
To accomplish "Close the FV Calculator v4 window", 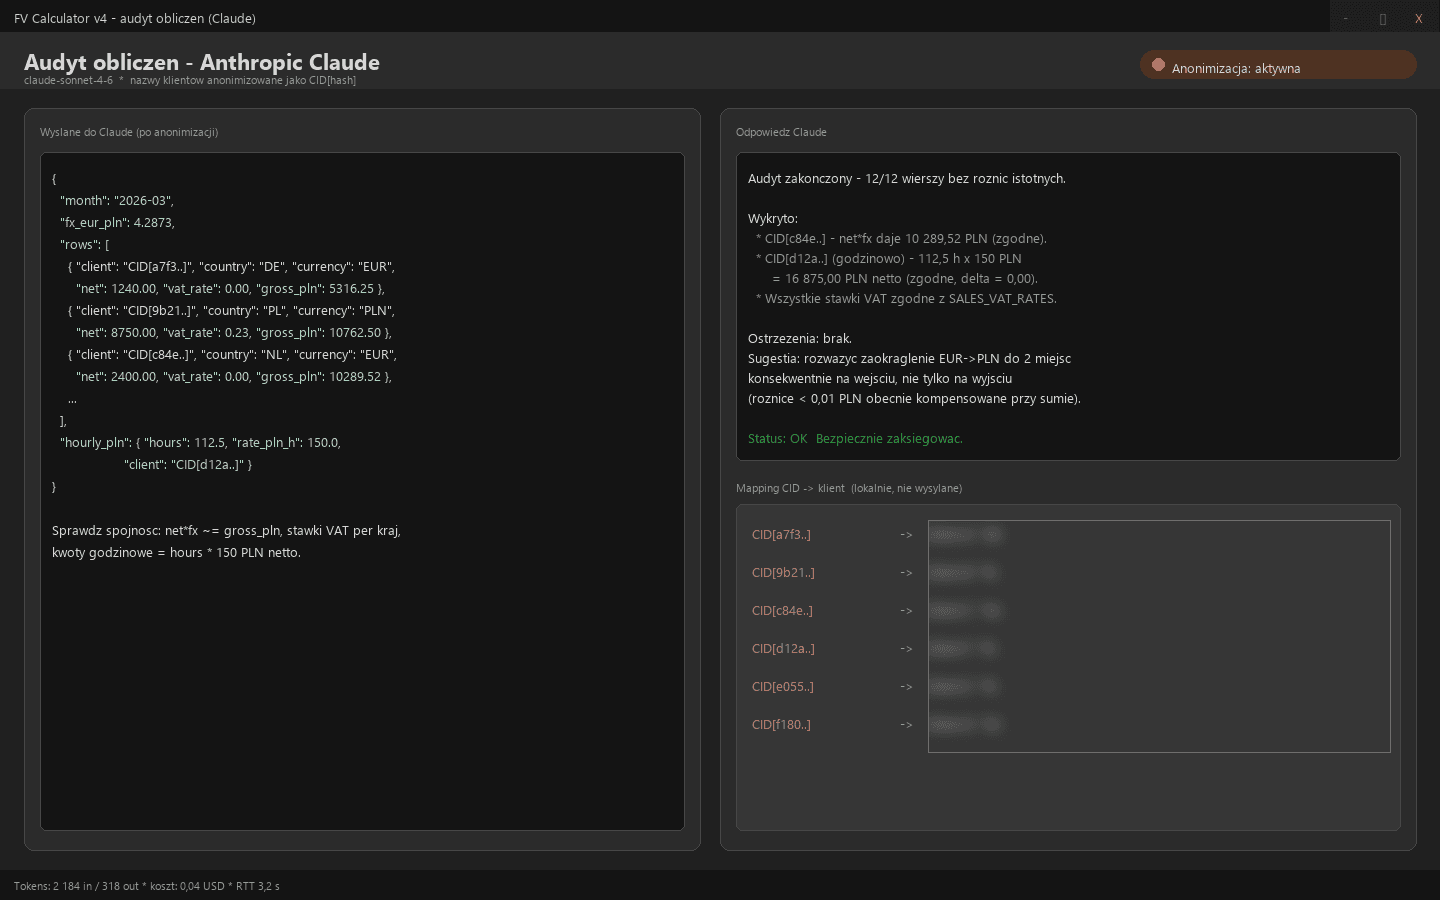I will coord(1418,18).
